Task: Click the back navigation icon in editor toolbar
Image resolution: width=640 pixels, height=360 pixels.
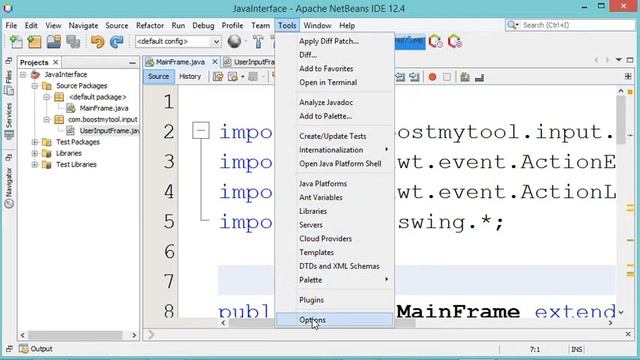Action: [x=233, y=77]
